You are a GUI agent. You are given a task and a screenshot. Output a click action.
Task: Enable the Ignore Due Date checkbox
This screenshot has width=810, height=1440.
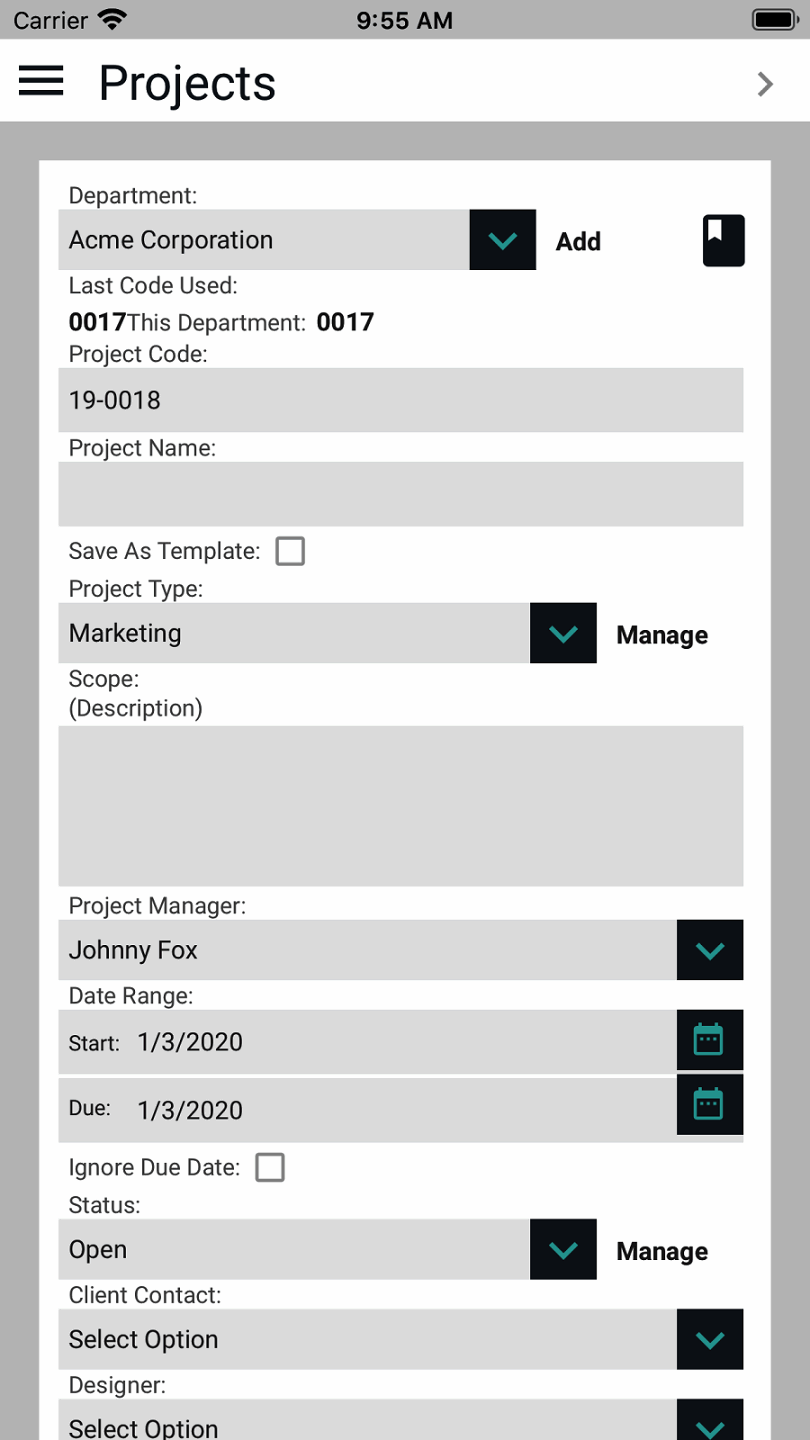270,1167
